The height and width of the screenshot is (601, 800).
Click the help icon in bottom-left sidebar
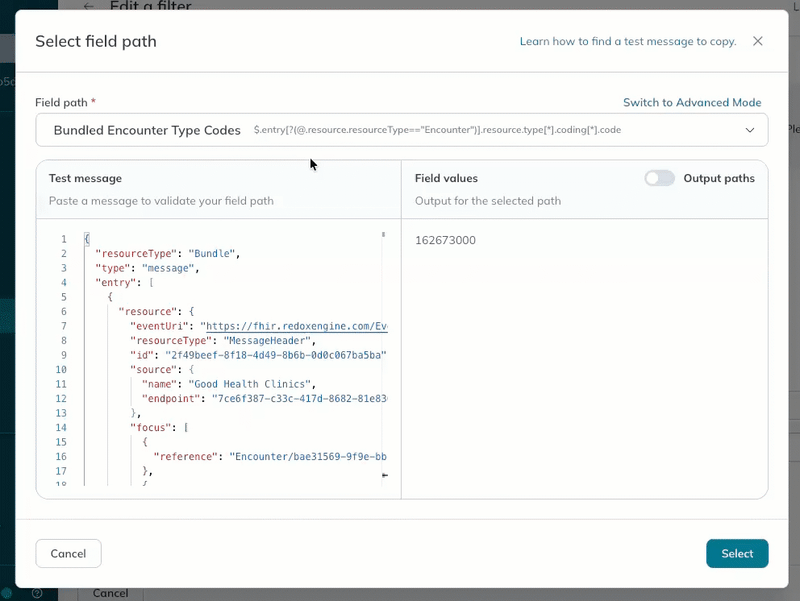[x=37, y=593]
